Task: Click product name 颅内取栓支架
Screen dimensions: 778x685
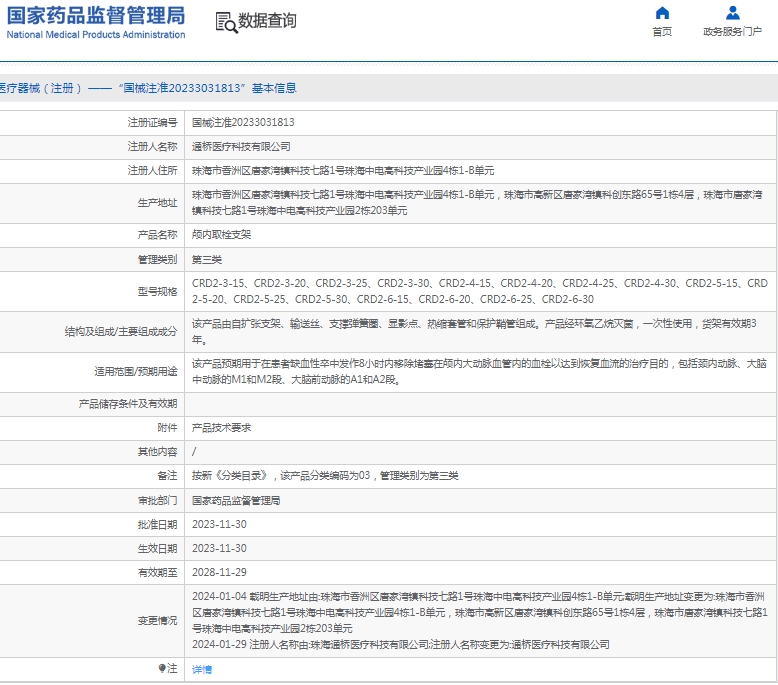Action: [x=221, y=235]
